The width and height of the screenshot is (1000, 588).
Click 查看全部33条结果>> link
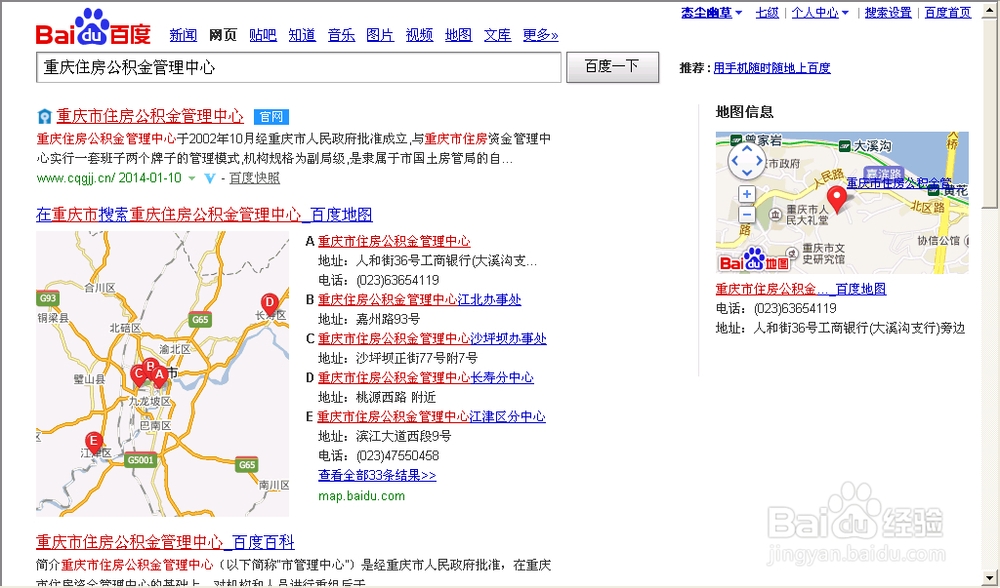point(377,476)
